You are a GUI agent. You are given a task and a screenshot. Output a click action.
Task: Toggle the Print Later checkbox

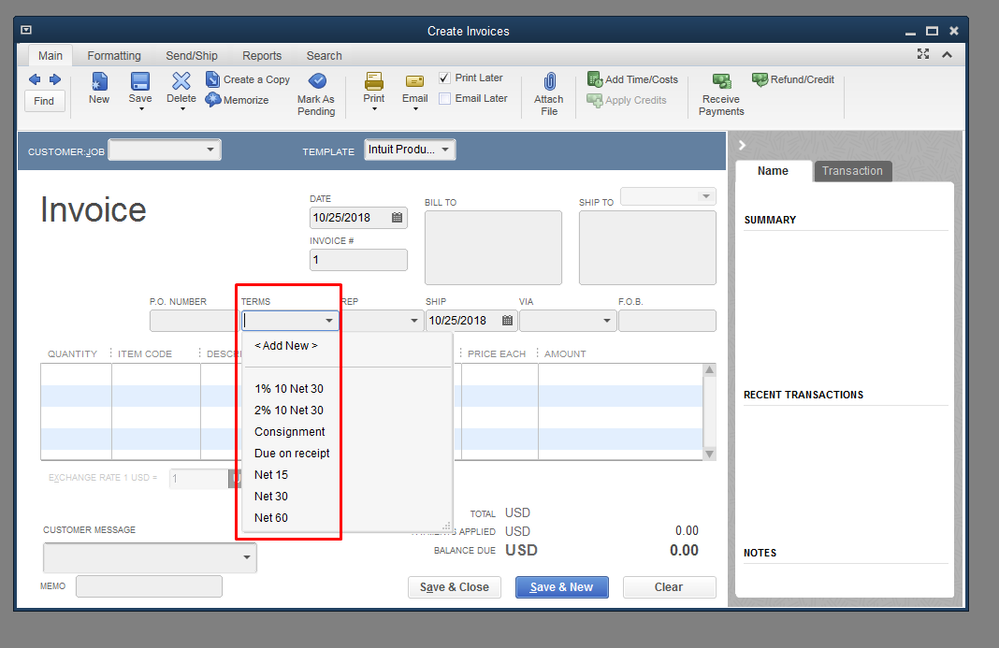pos(445,78)
